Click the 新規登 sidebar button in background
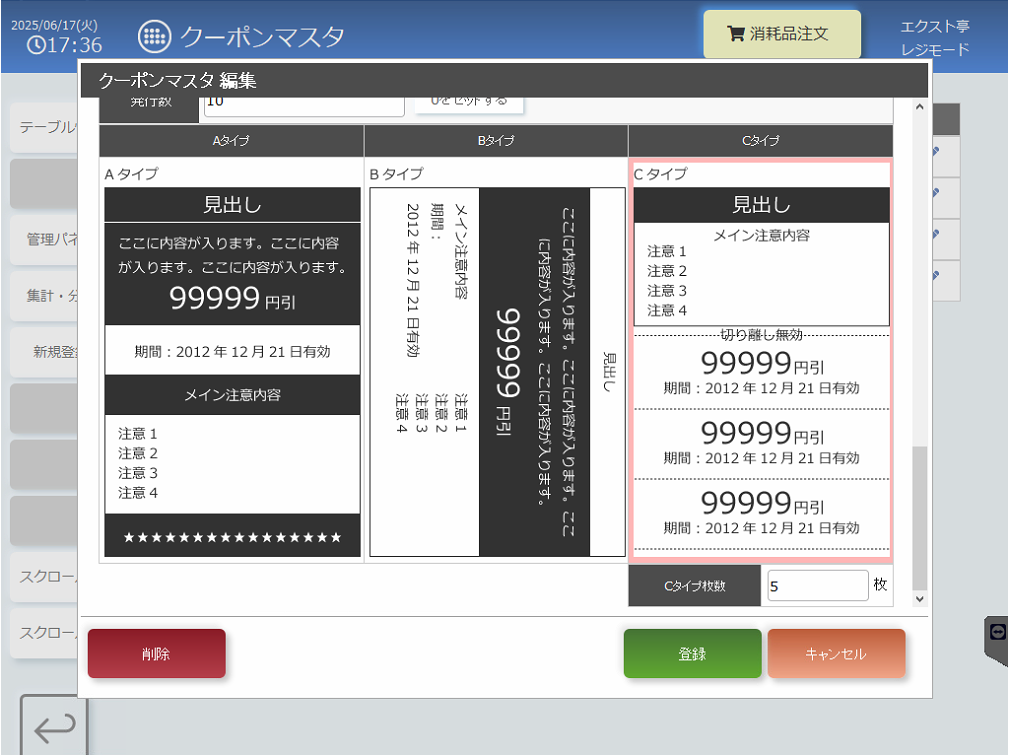1009x756 pixels. click(x=45, y=352)
